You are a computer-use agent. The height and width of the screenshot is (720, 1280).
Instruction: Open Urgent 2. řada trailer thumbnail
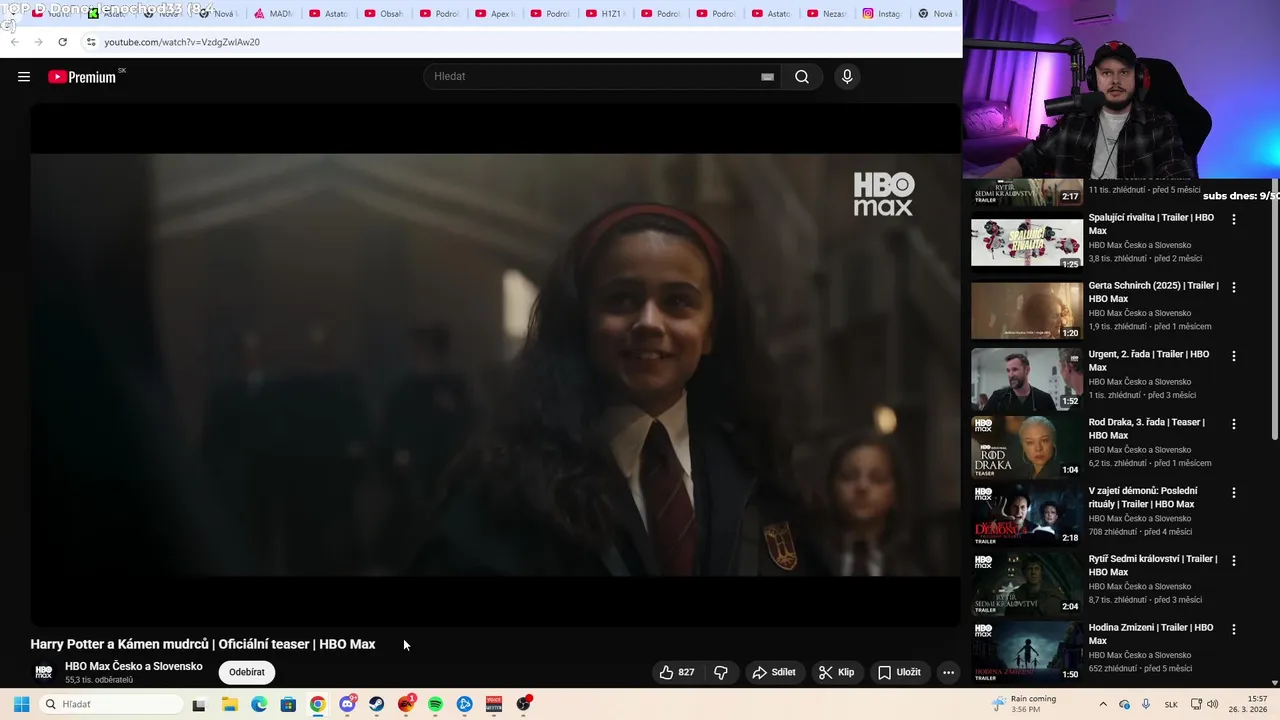pos(1027,379)
